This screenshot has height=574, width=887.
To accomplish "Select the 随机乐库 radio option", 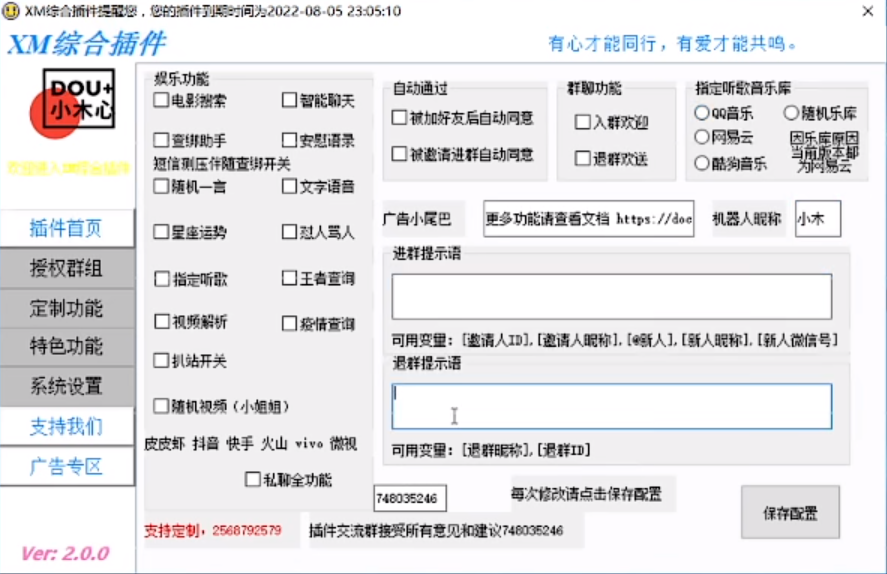I will (x=791, y=113).
